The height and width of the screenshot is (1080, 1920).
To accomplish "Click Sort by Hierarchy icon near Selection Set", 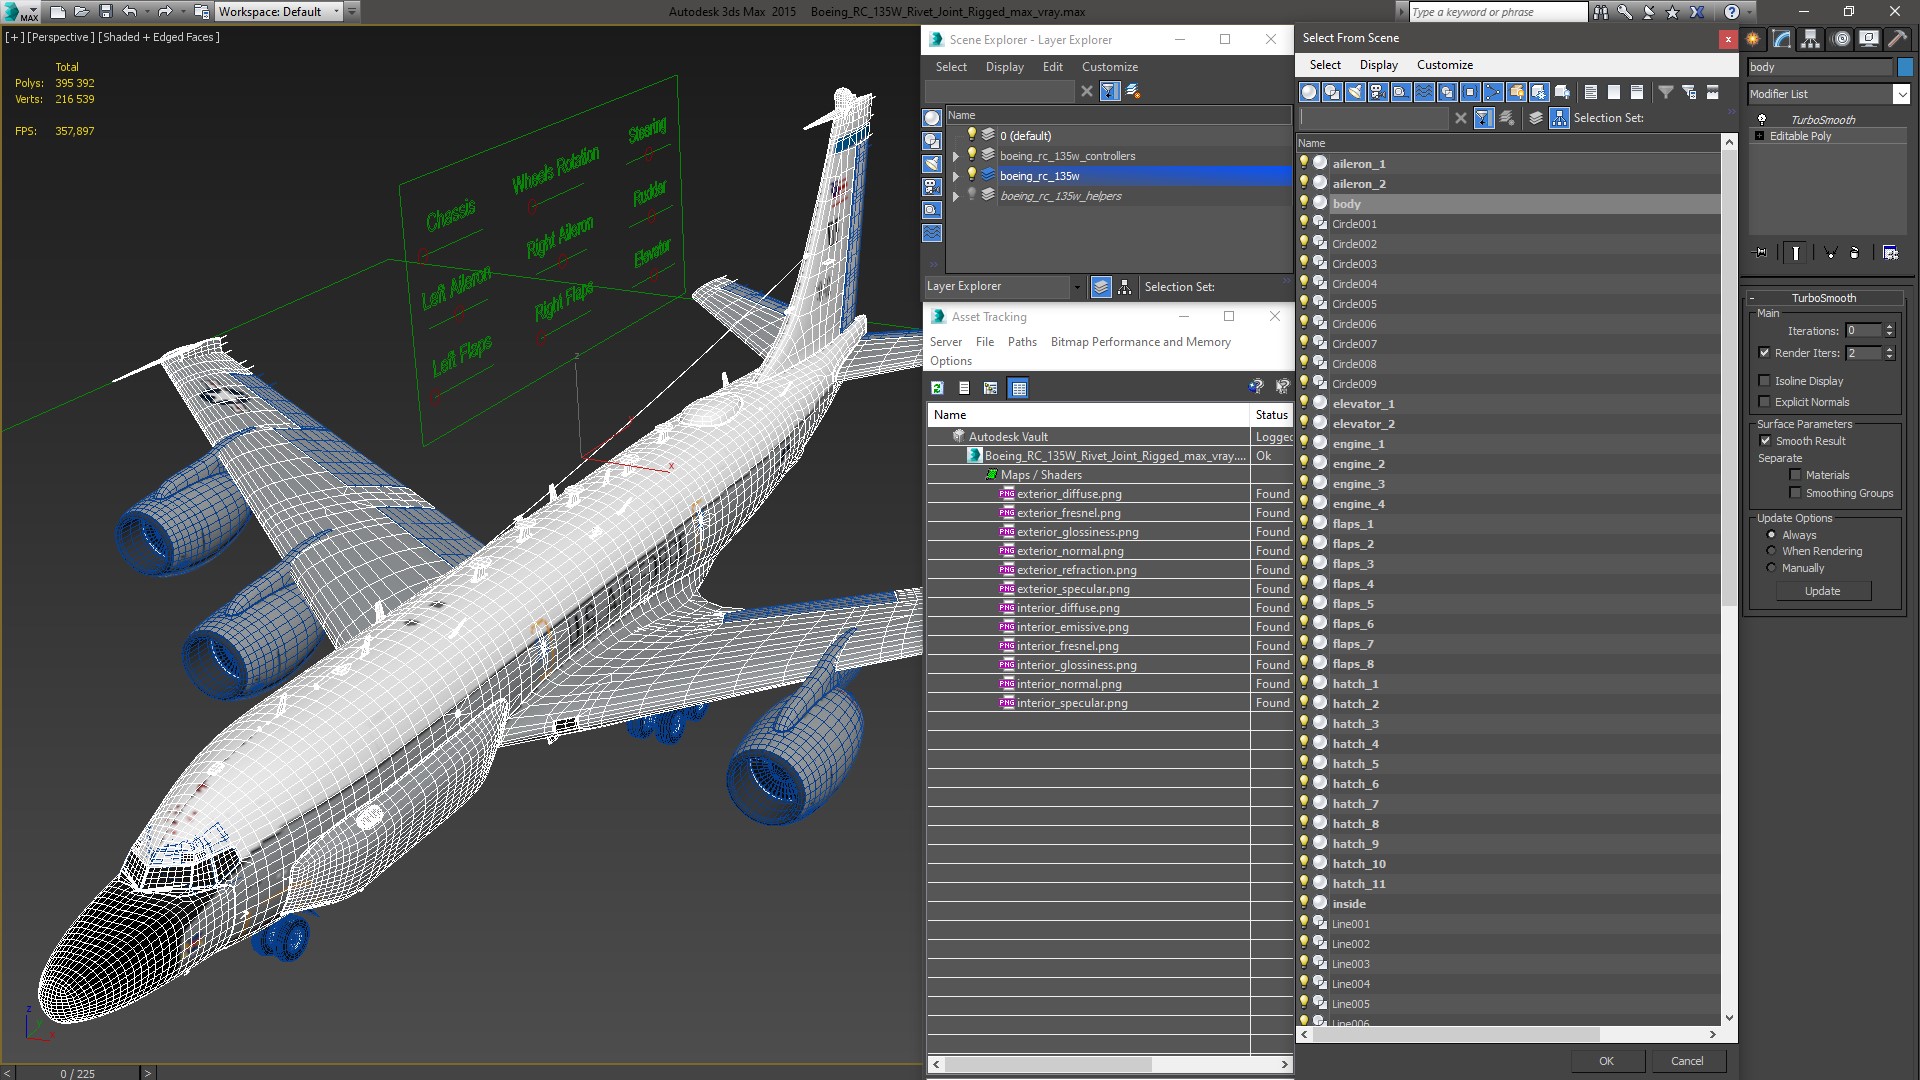I will coord(1559,118).
